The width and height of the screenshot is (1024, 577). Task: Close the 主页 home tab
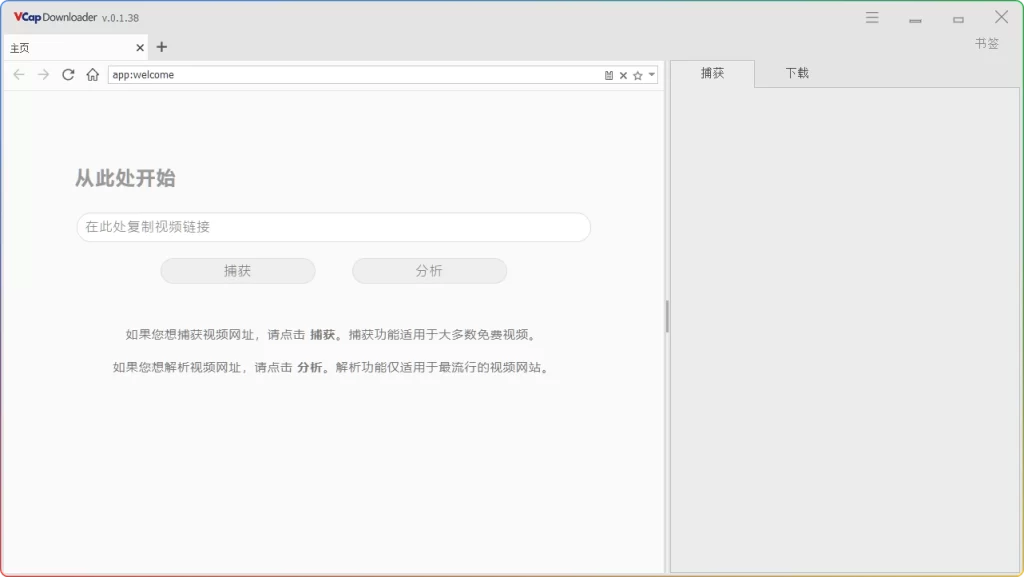pos(140,46)
